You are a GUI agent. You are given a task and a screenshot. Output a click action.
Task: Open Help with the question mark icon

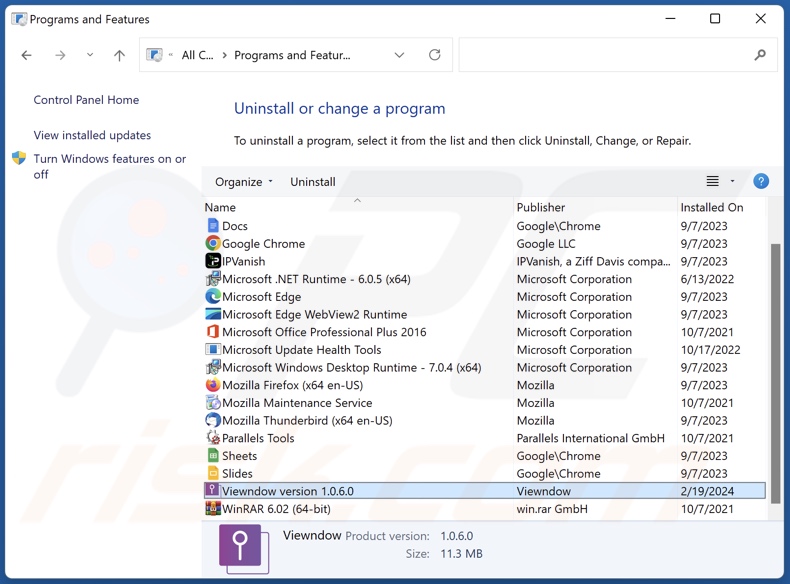coord(761,181)
